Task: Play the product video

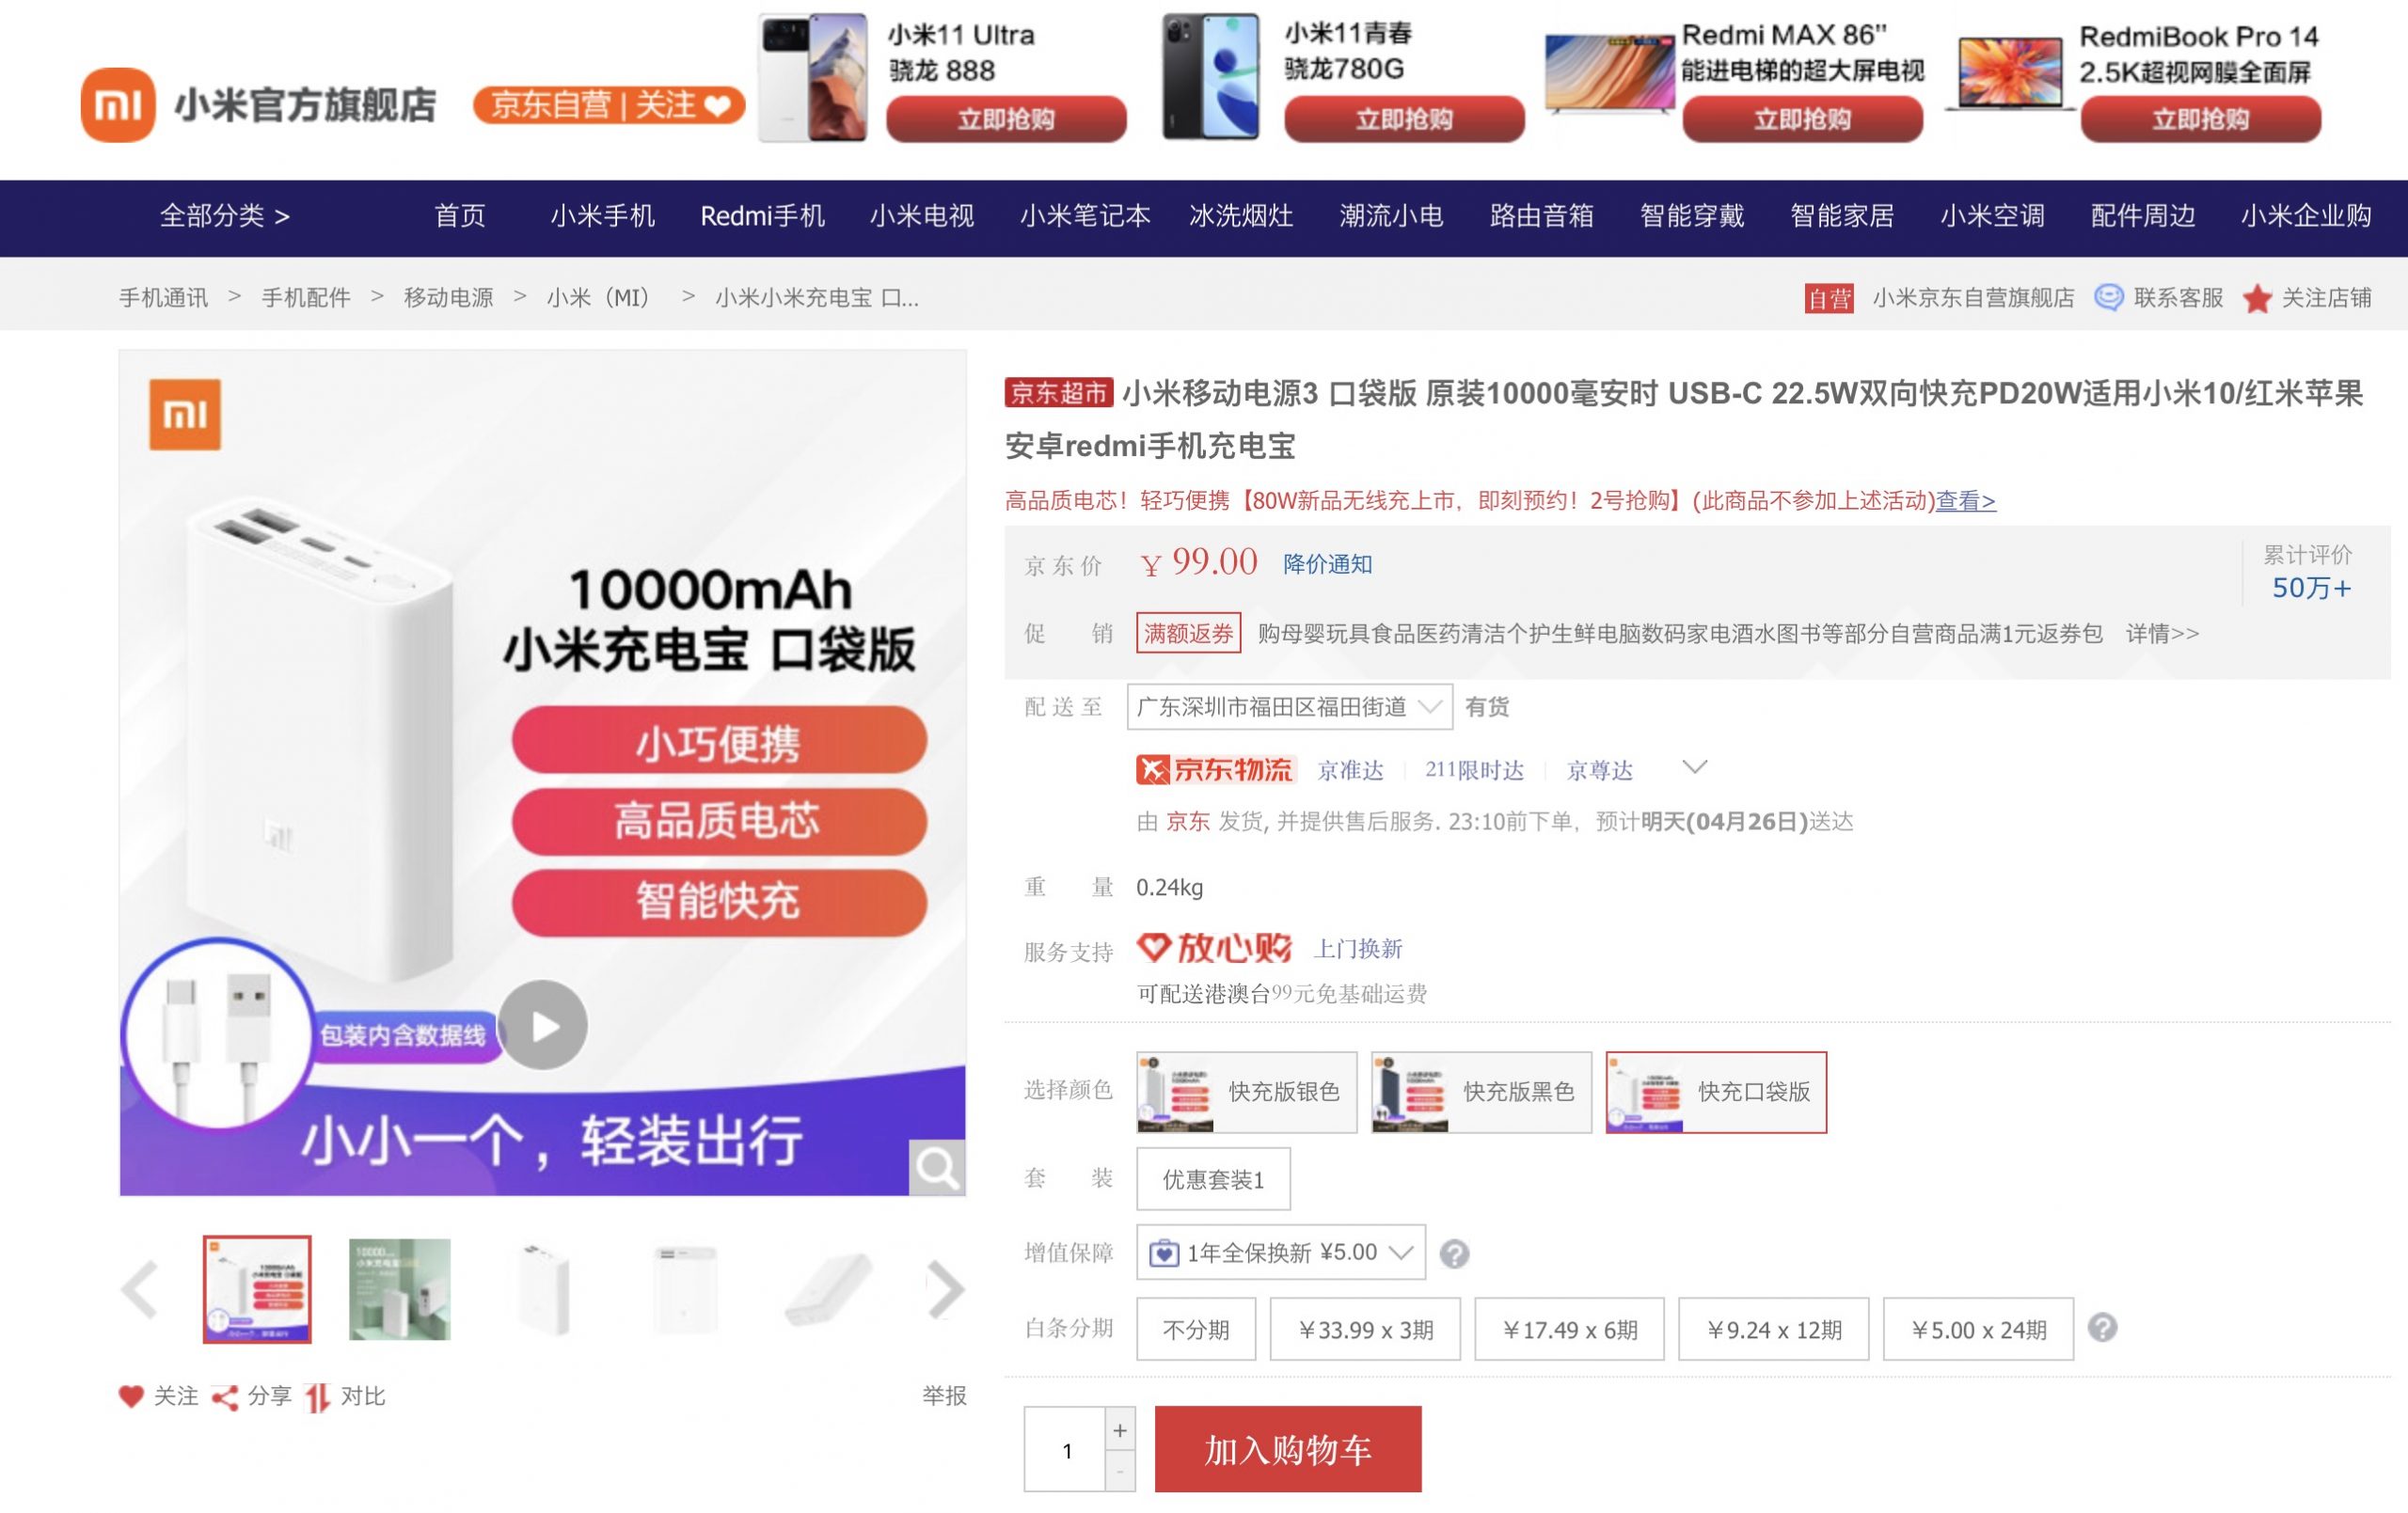Action: (x=543, y=1026)
